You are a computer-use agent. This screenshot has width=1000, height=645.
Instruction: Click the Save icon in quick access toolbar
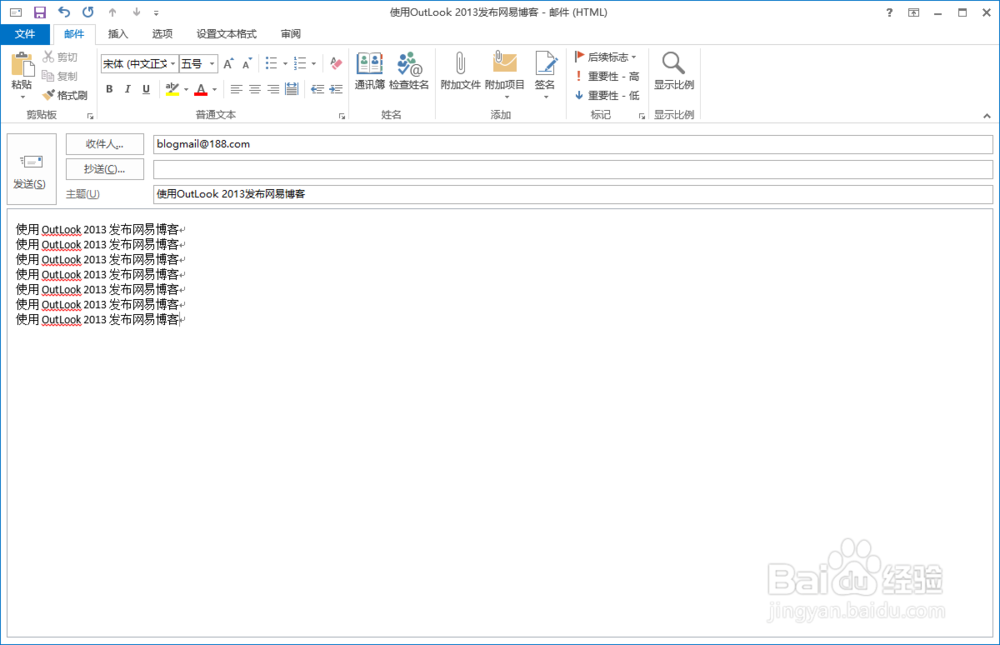click(40, 12)
